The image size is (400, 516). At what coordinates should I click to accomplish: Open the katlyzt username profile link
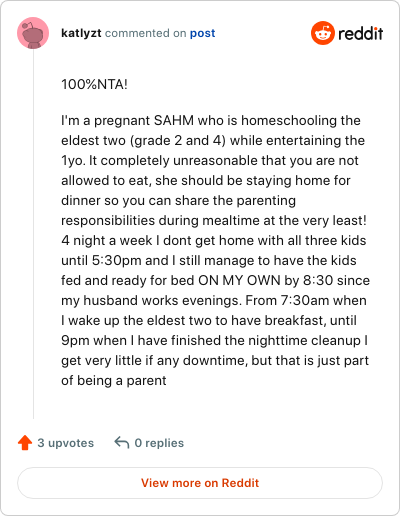coord(81,33)
